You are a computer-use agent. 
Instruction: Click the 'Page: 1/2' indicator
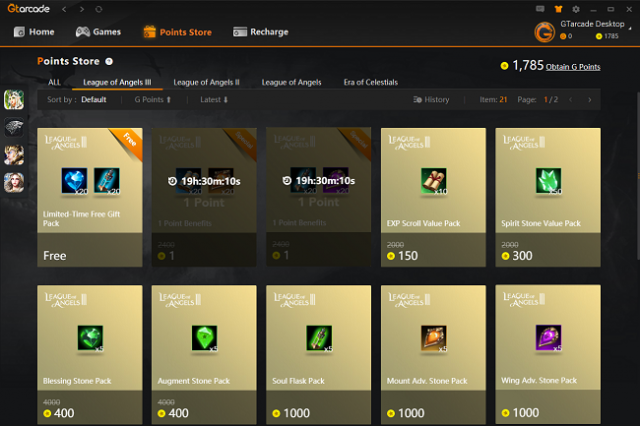(538, 100)
